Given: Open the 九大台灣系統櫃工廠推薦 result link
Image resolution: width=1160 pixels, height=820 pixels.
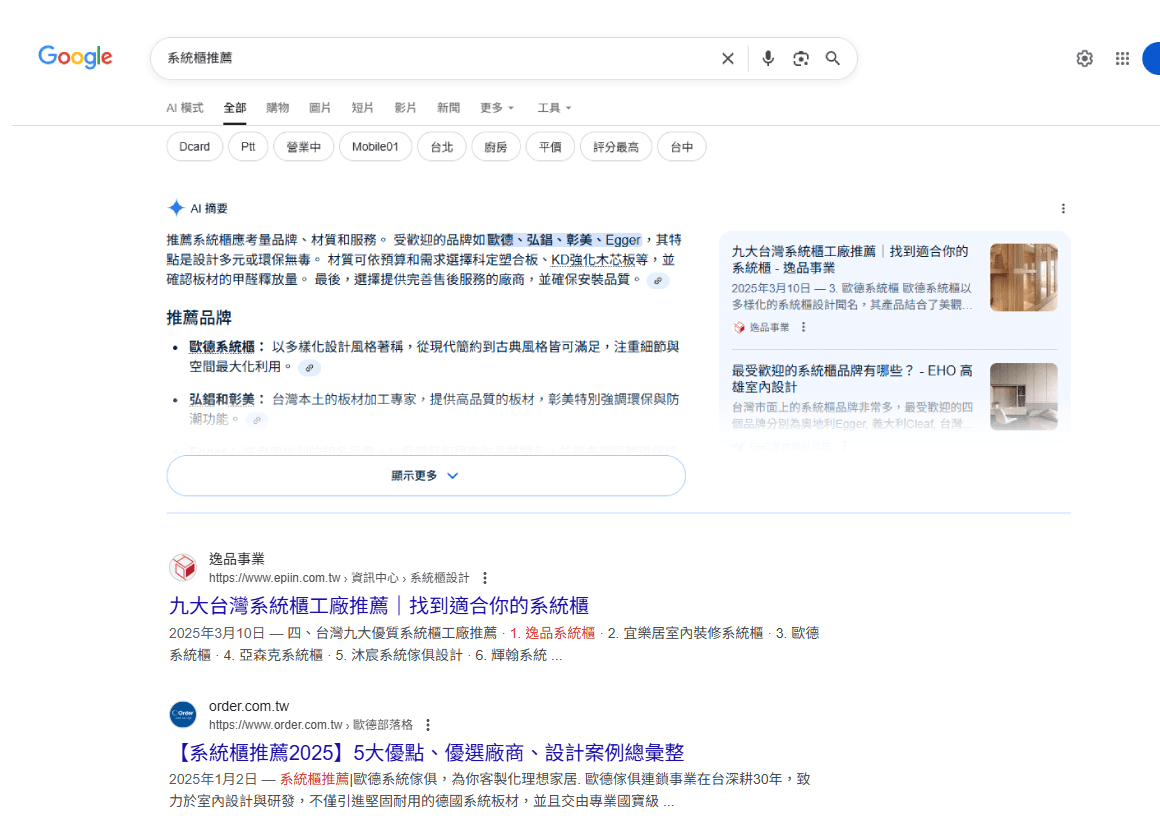Looking at the screenshot, I should [379, 606].
